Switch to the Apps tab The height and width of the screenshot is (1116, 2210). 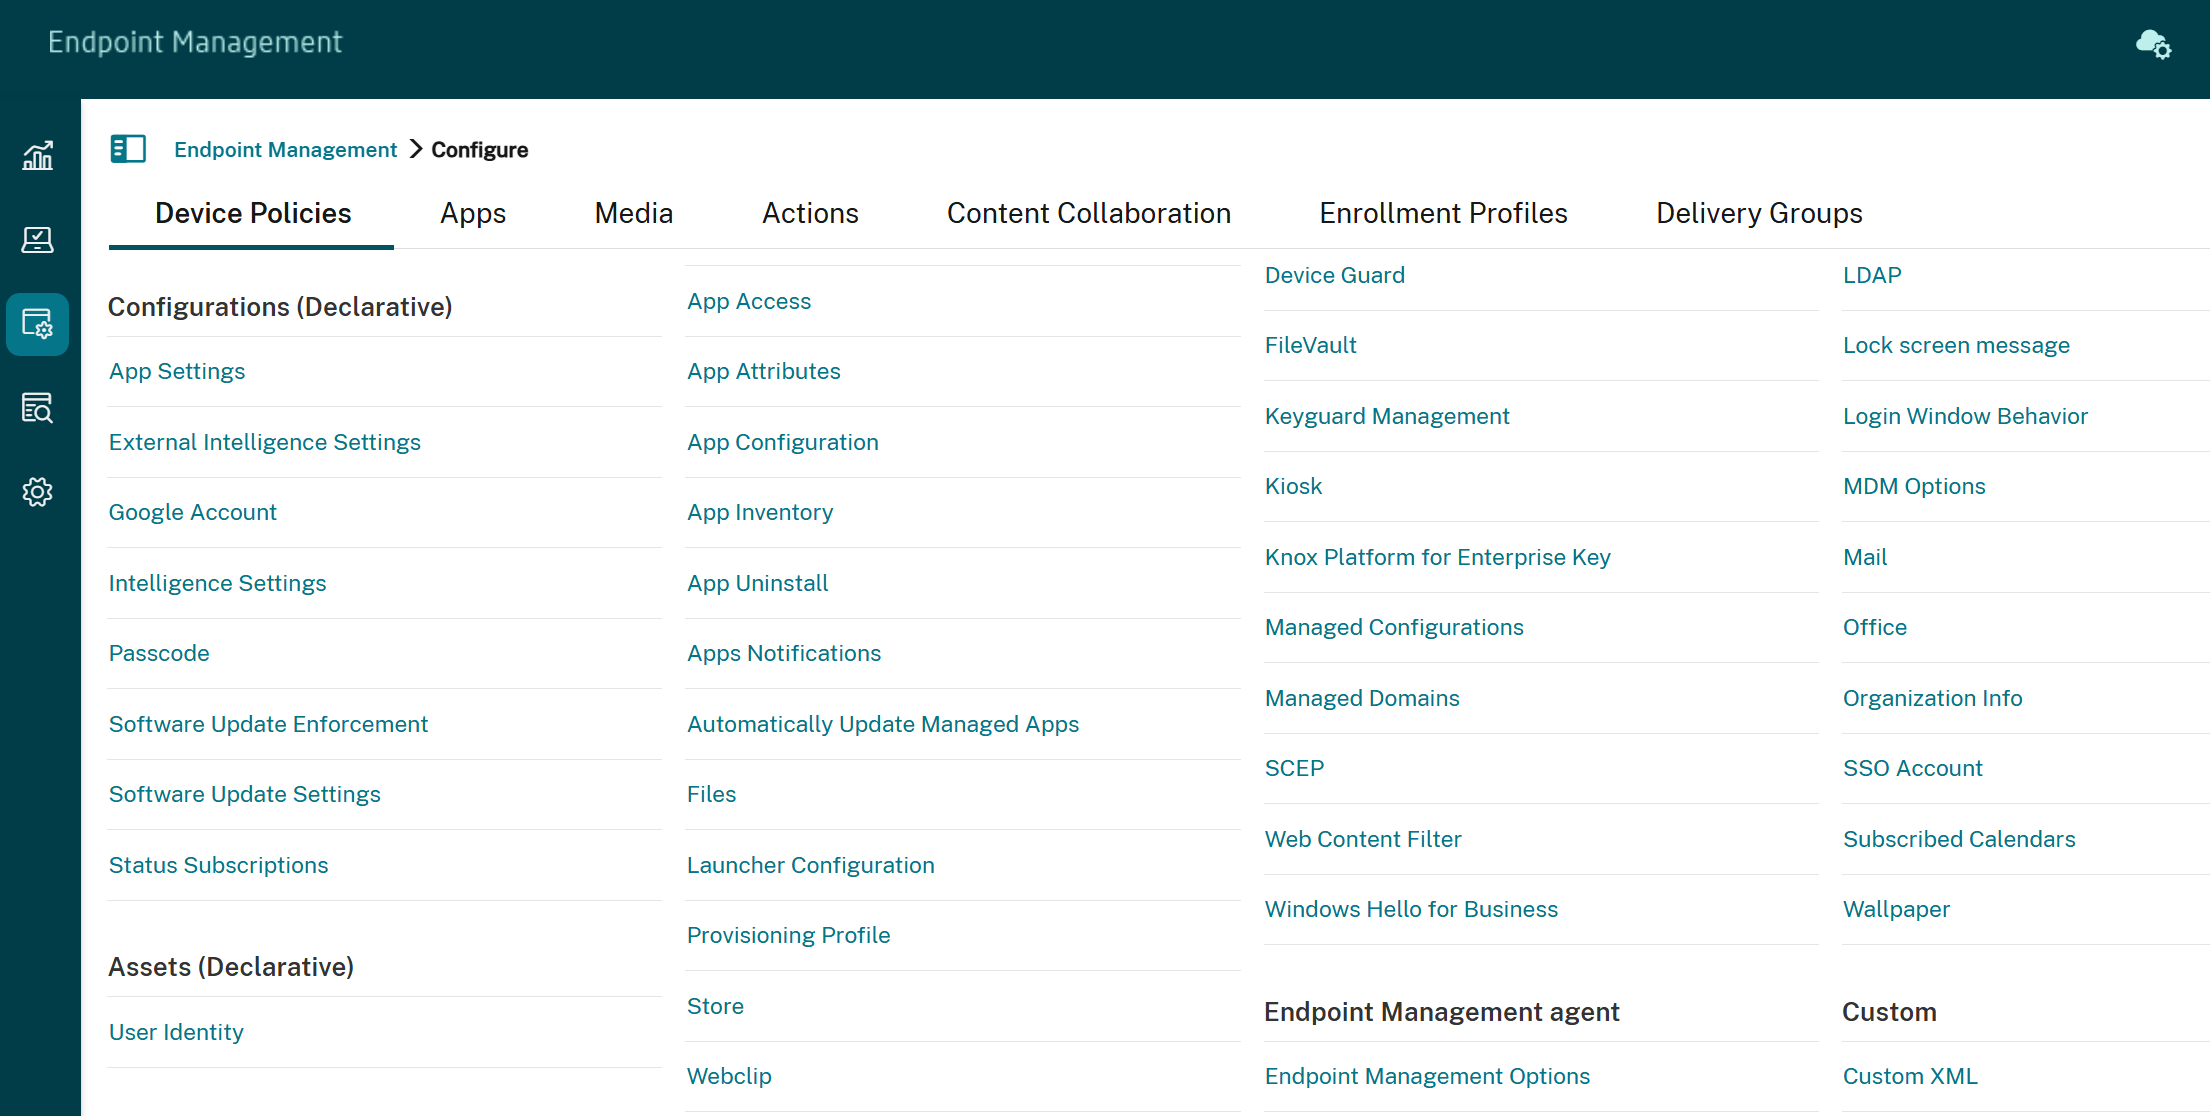[473, 213]
